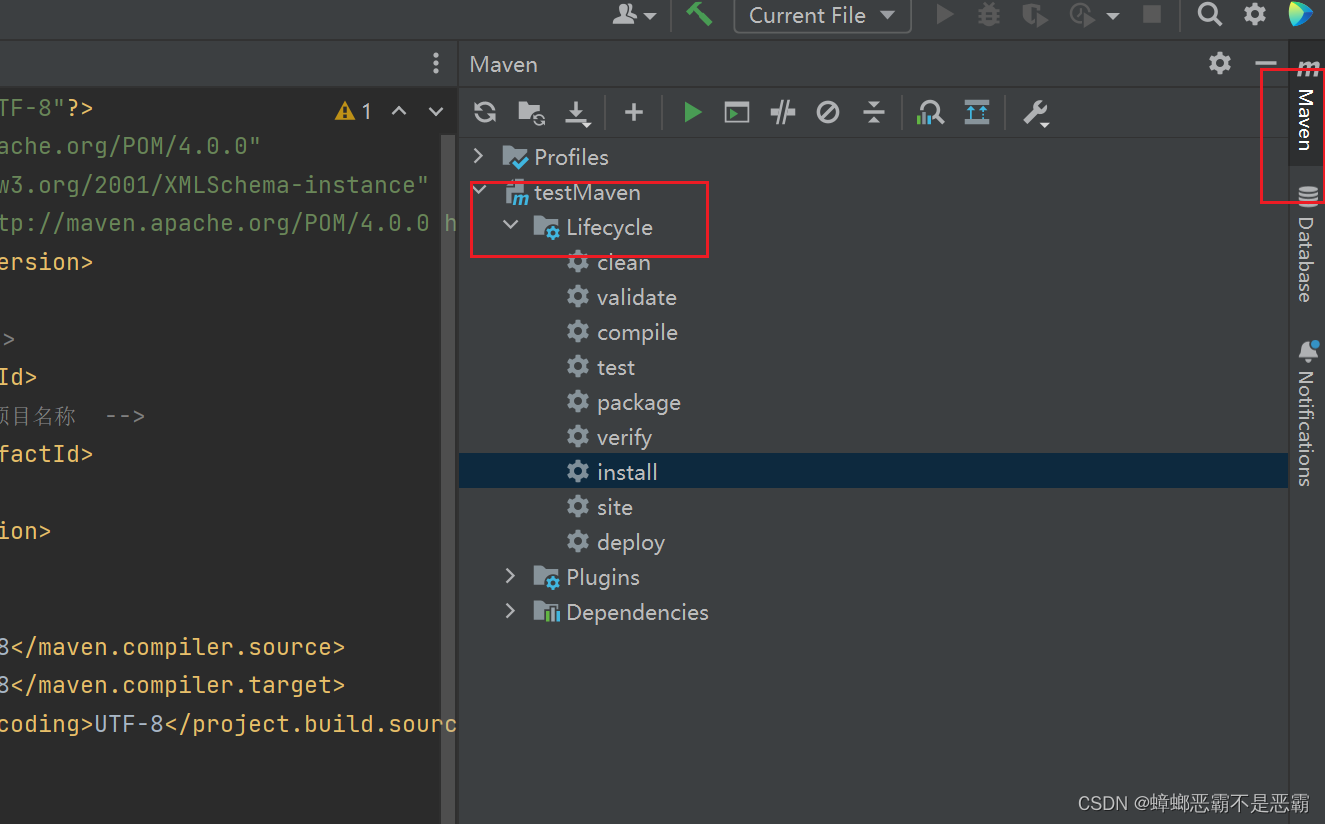1325x824 pixels.
Task: Click the Debug bug icon
Action: pos(989,14)
